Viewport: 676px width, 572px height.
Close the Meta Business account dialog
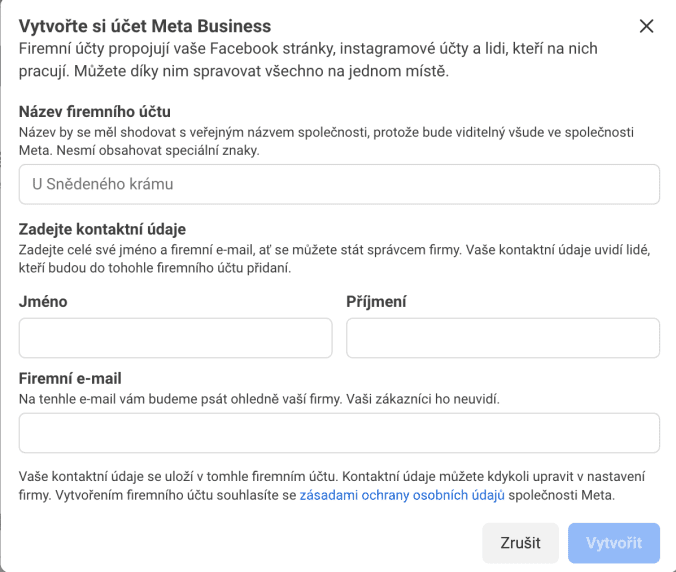pos(646,26)
